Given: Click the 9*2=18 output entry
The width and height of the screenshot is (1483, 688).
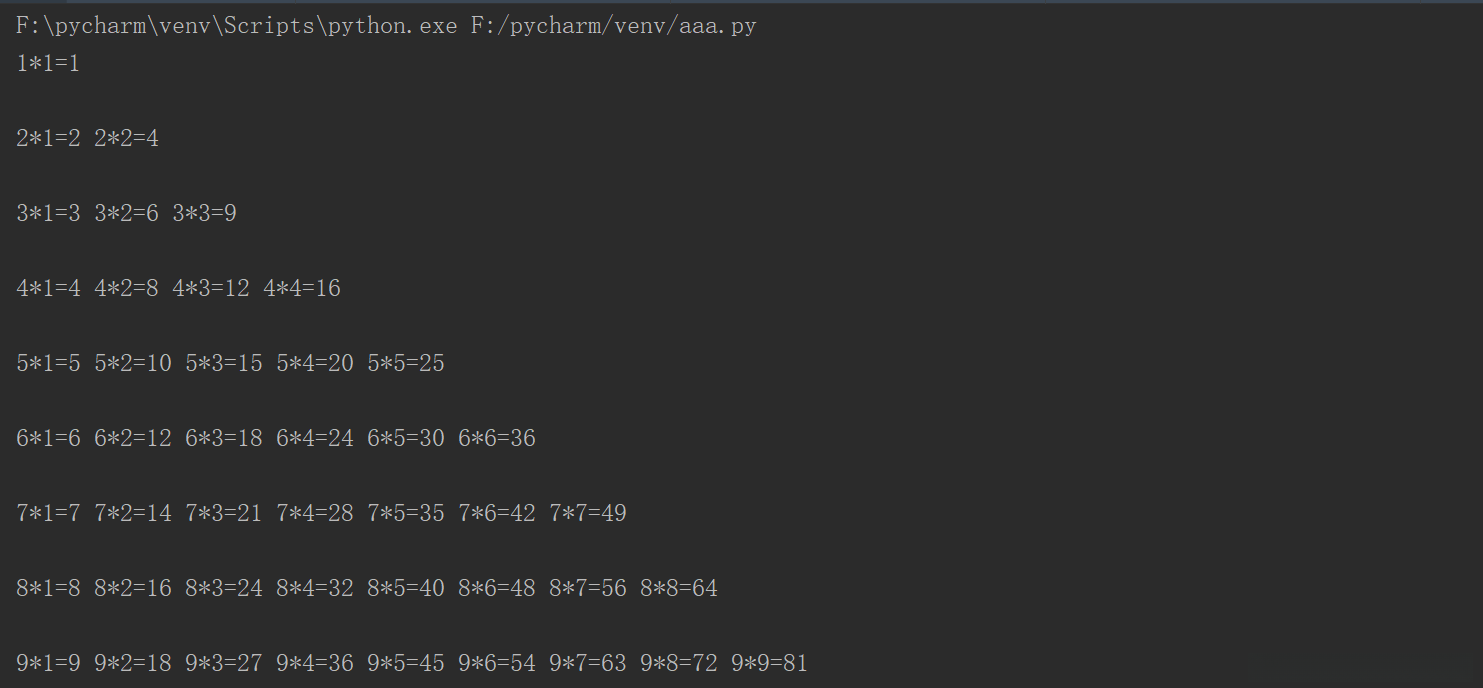Looking at the screenshot, I should [132, 664].
